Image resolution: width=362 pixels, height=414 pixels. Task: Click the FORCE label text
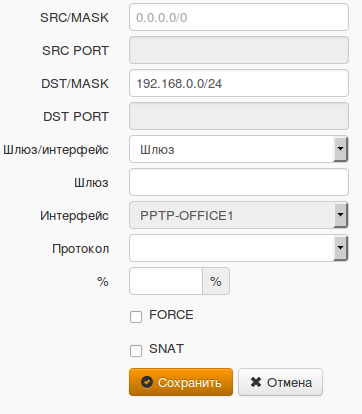click(171, 315)
